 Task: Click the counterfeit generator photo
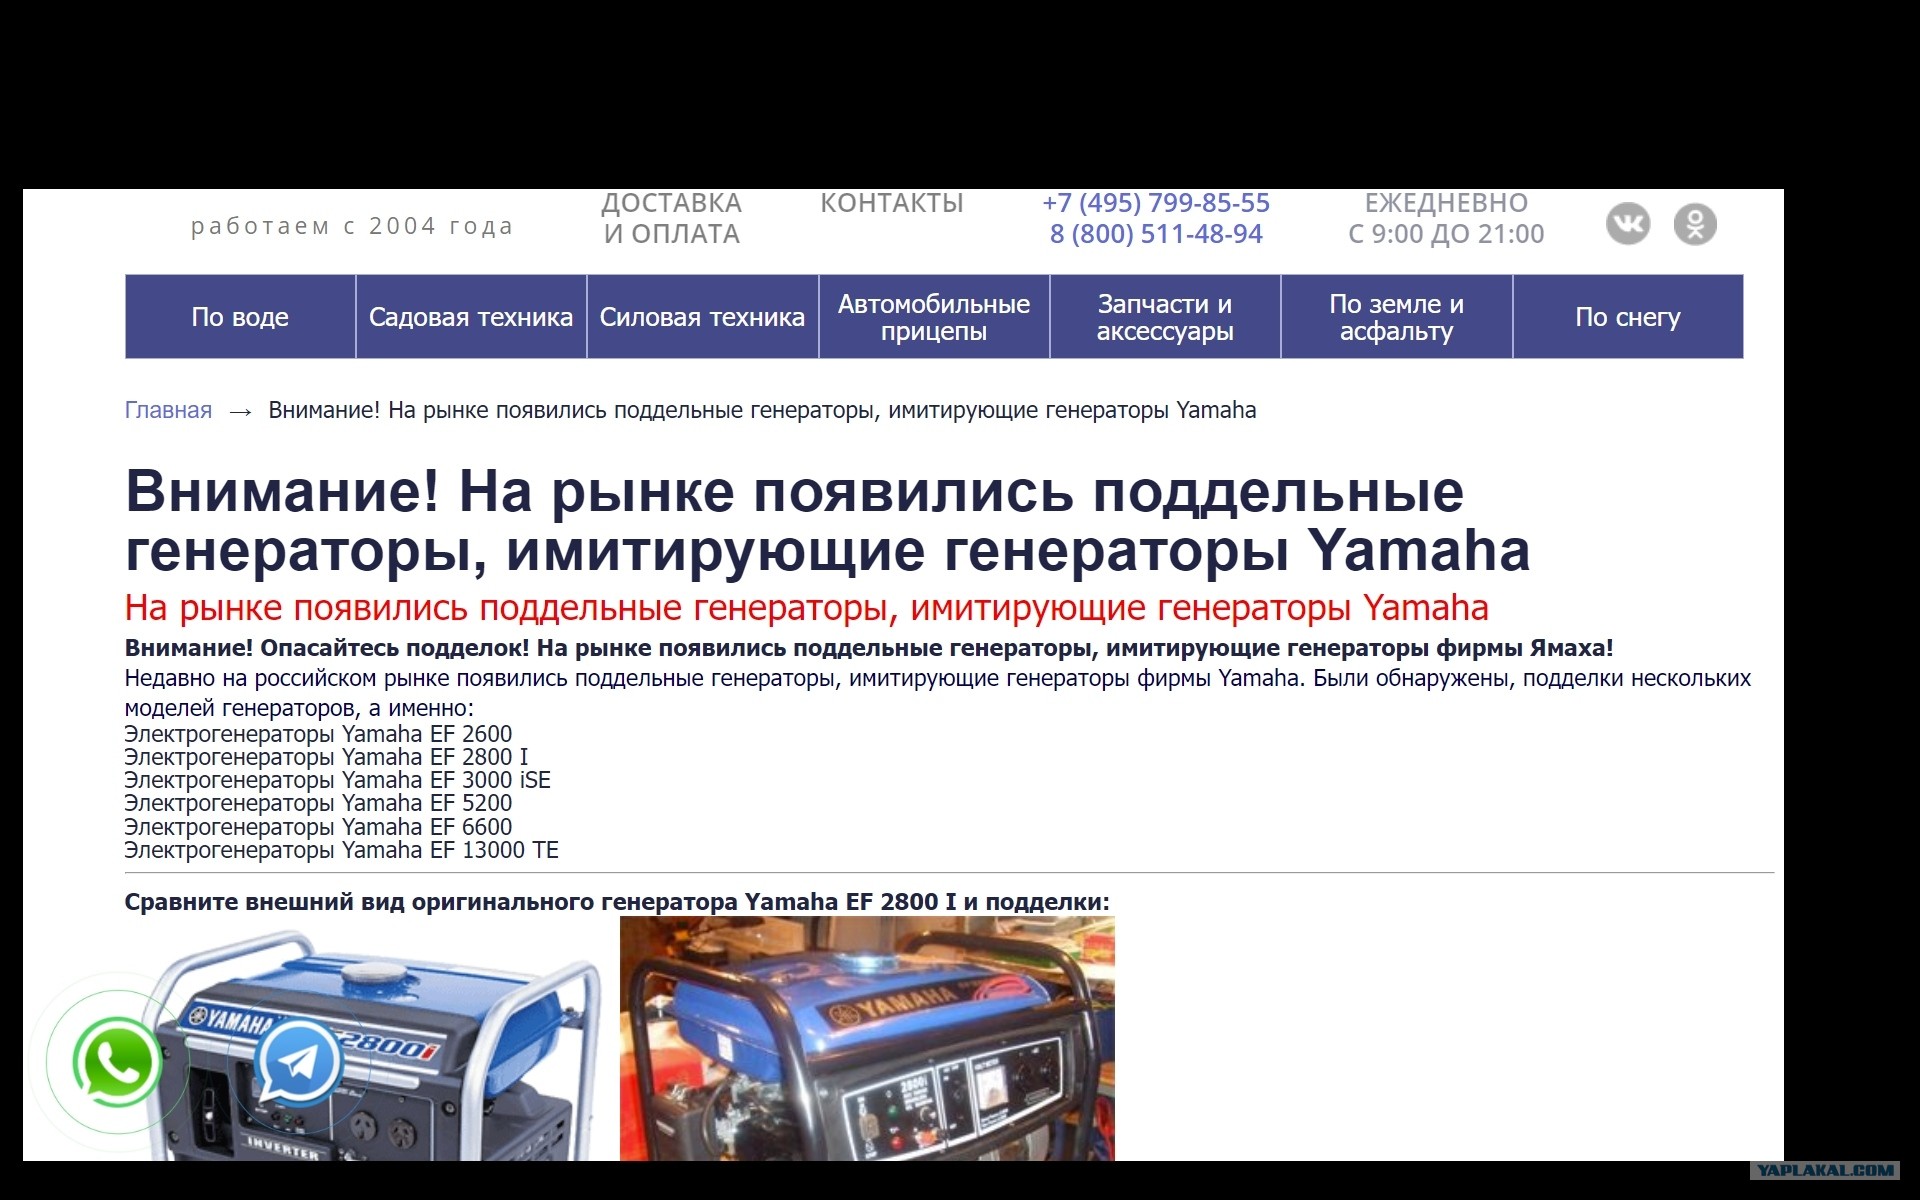(x=867, y=1039)
